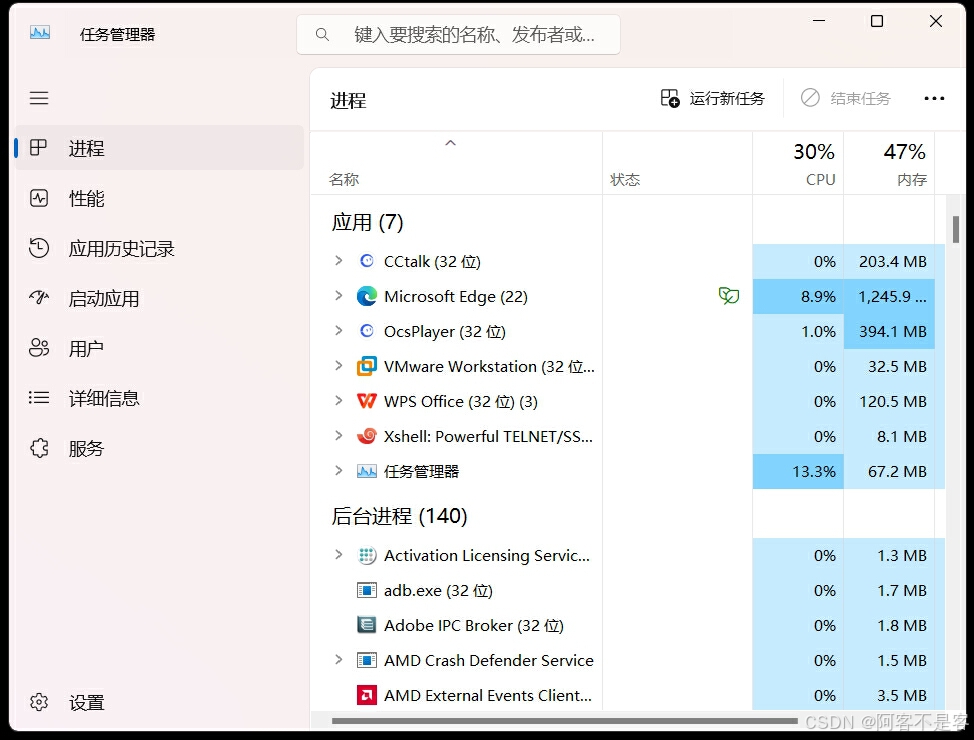
Task: Expand the CCtalk process group
Action: (339, 260)
